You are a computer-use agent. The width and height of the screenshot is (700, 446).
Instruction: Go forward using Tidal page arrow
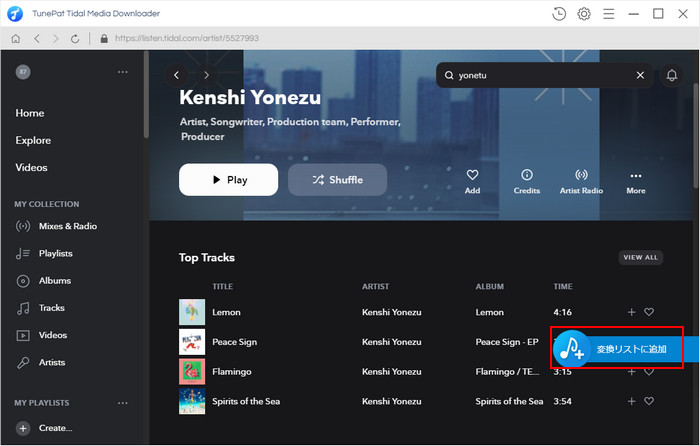(206, 75)
